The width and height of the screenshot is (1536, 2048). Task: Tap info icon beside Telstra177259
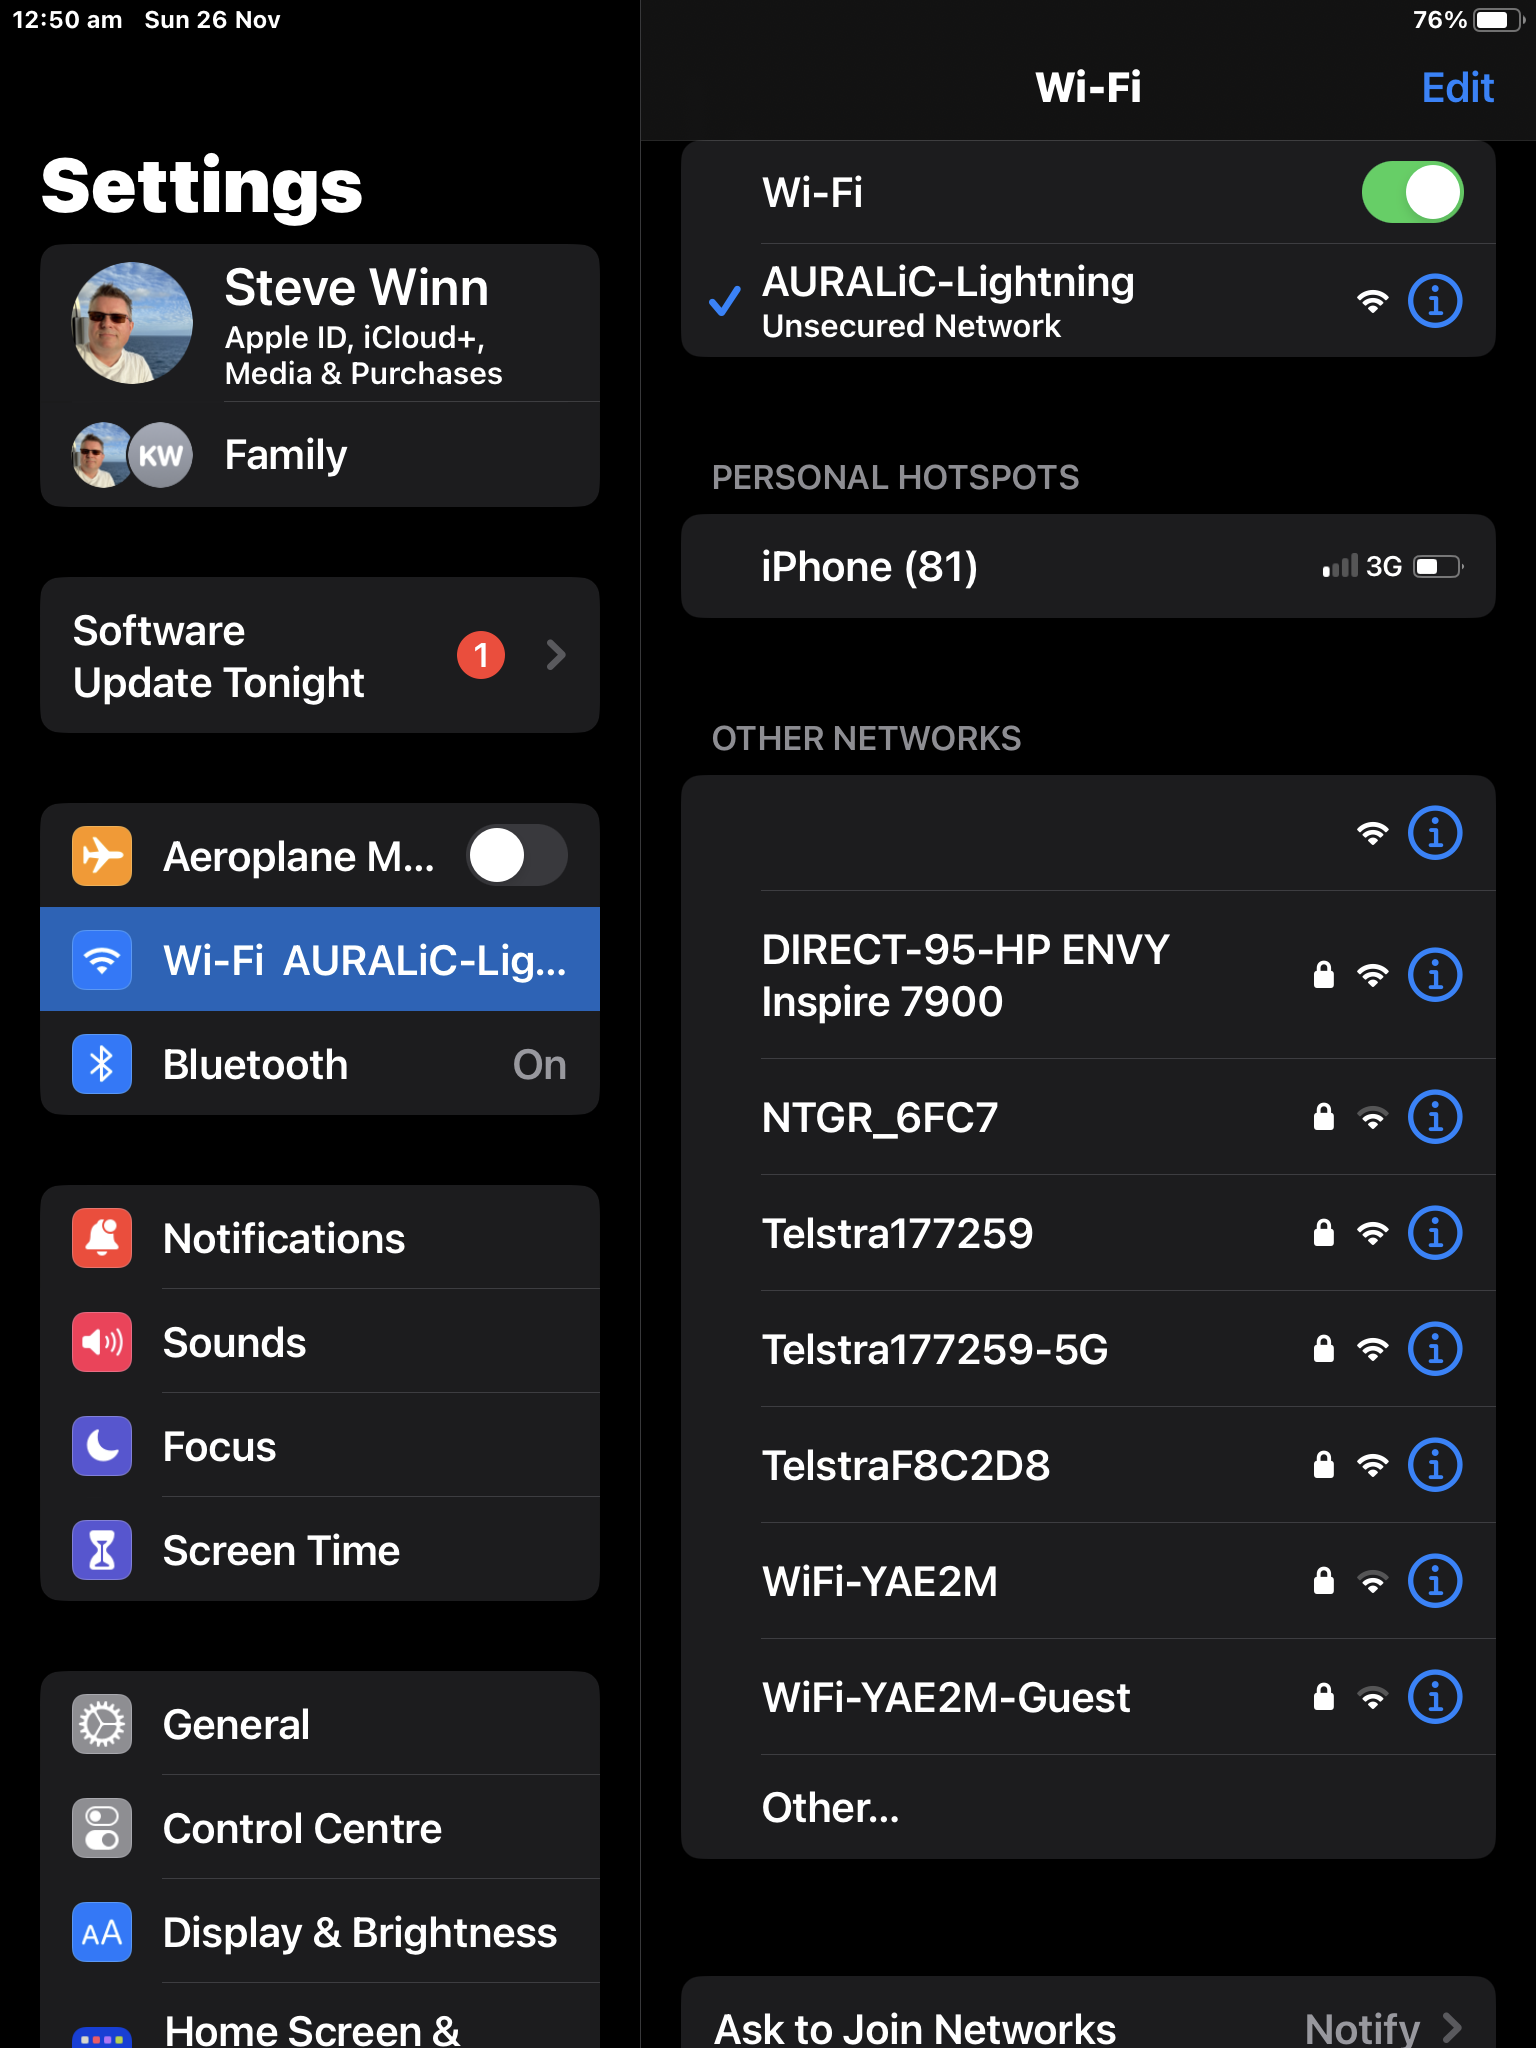[x=1435, y=1233]
